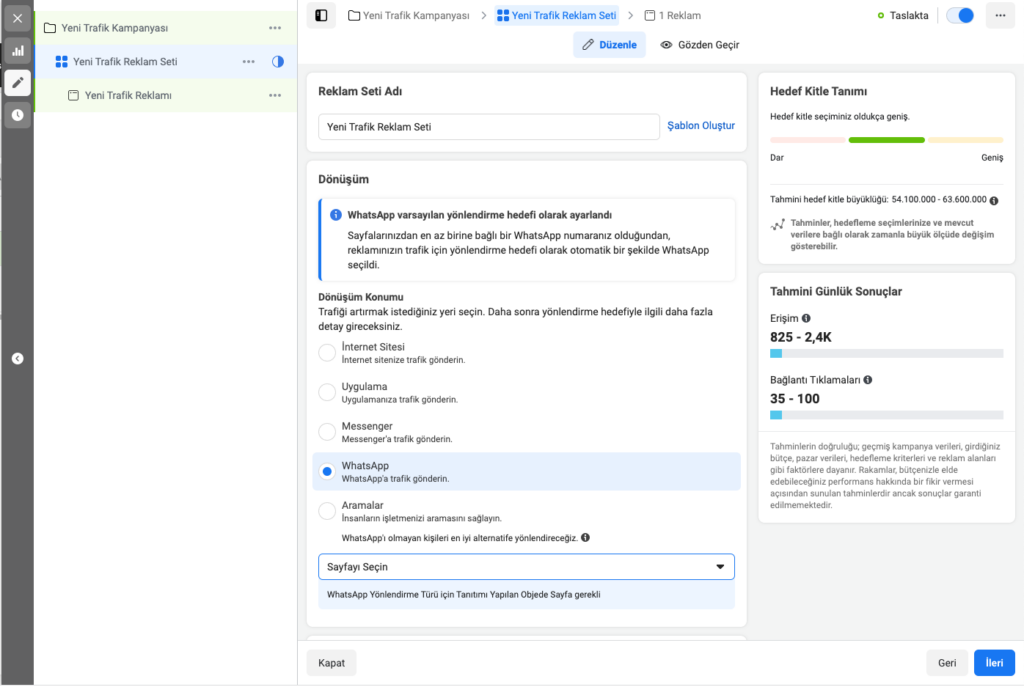Click the info icon next to Erişim

tap(806, 318)
